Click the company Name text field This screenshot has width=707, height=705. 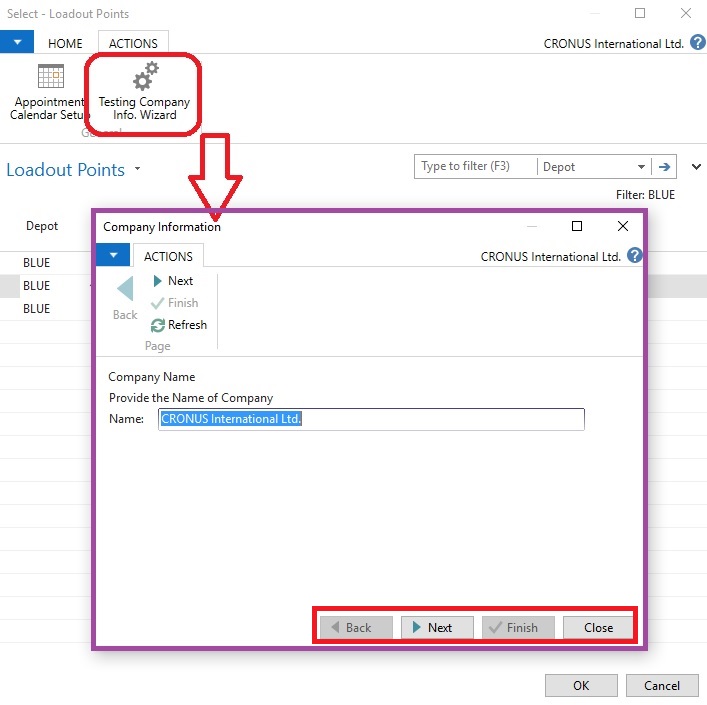(x=370, y=419)
